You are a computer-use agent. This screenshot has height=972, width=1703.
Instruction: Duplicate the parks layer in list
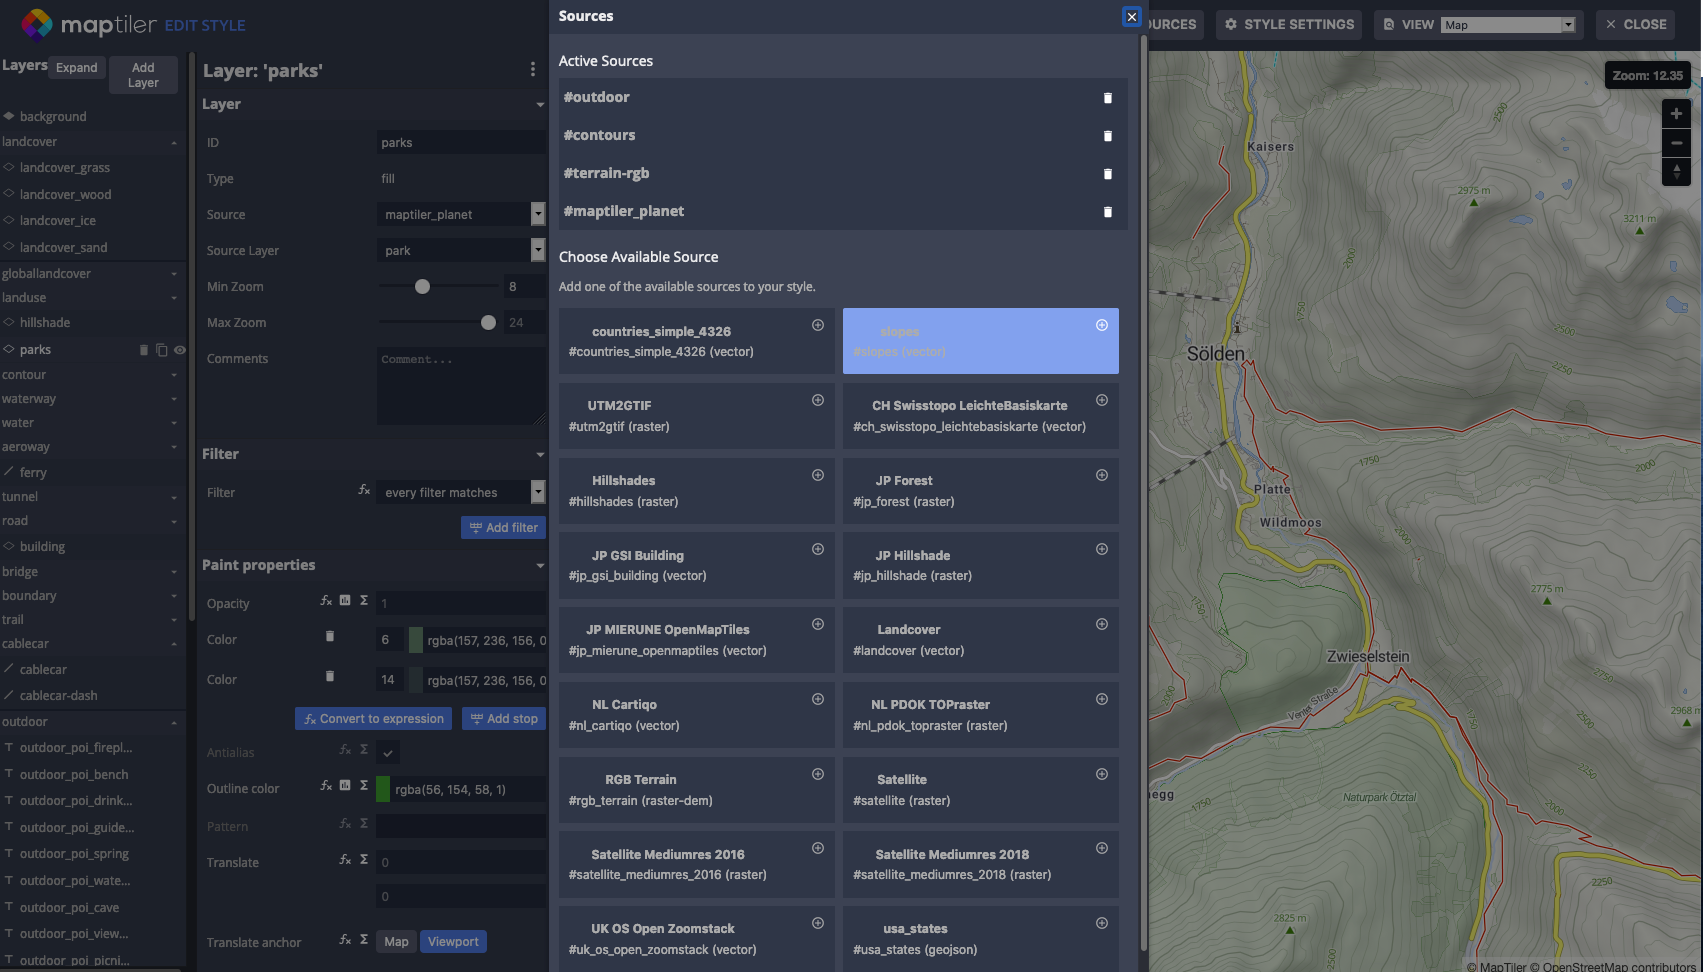click(161, 350)
